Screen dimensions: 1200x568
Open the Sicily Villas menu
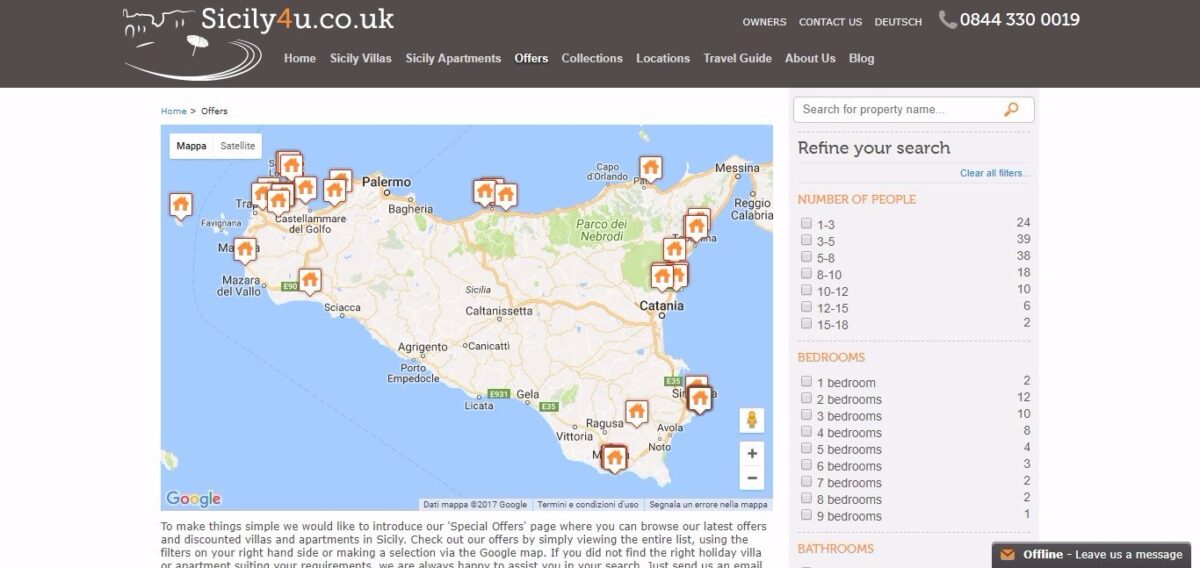(361, 58)
